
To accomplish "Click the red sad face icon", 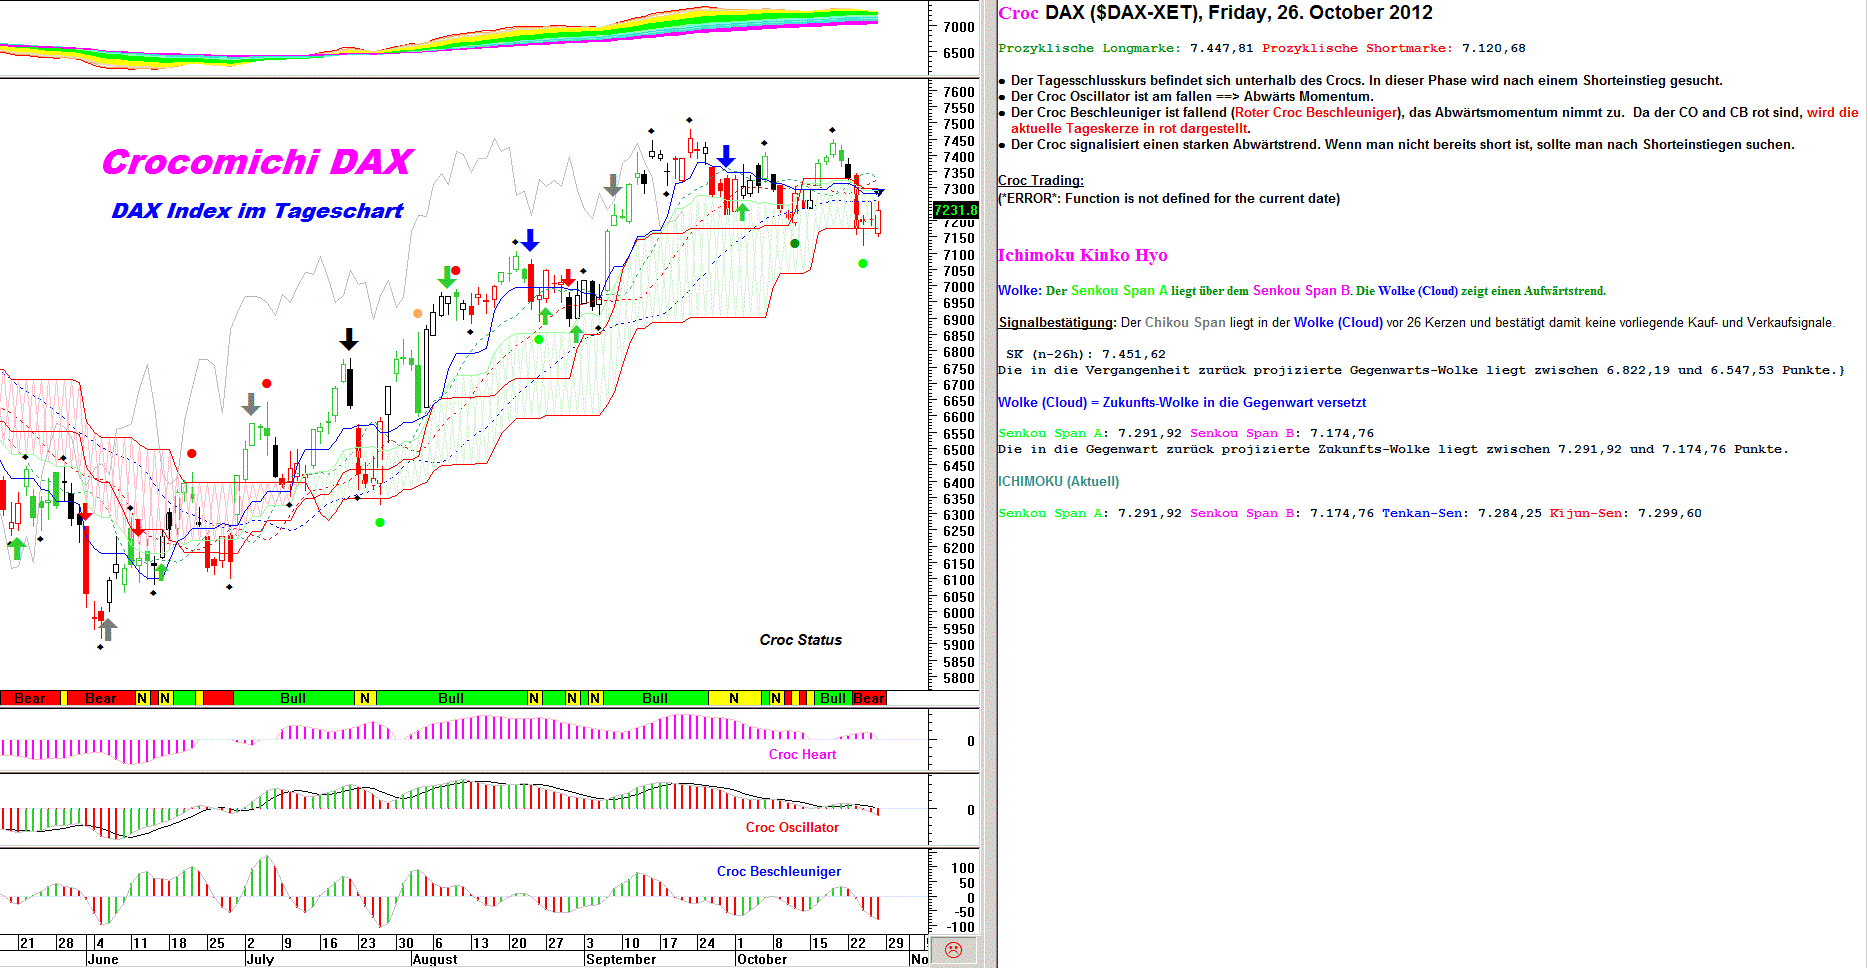I will (953, 950).
